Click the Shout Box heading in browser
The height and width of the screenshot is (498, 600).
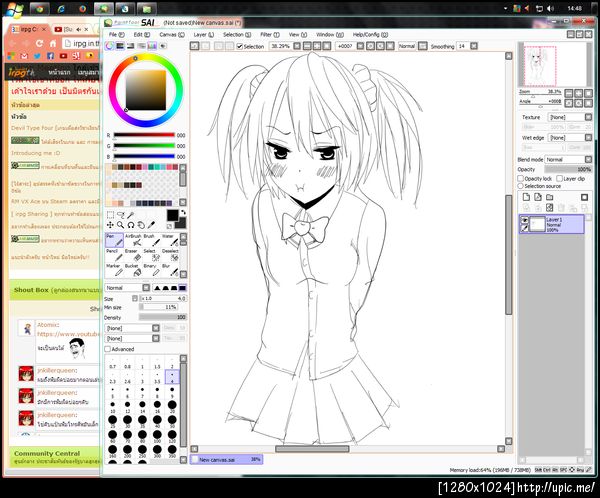[x=31, y=290]
